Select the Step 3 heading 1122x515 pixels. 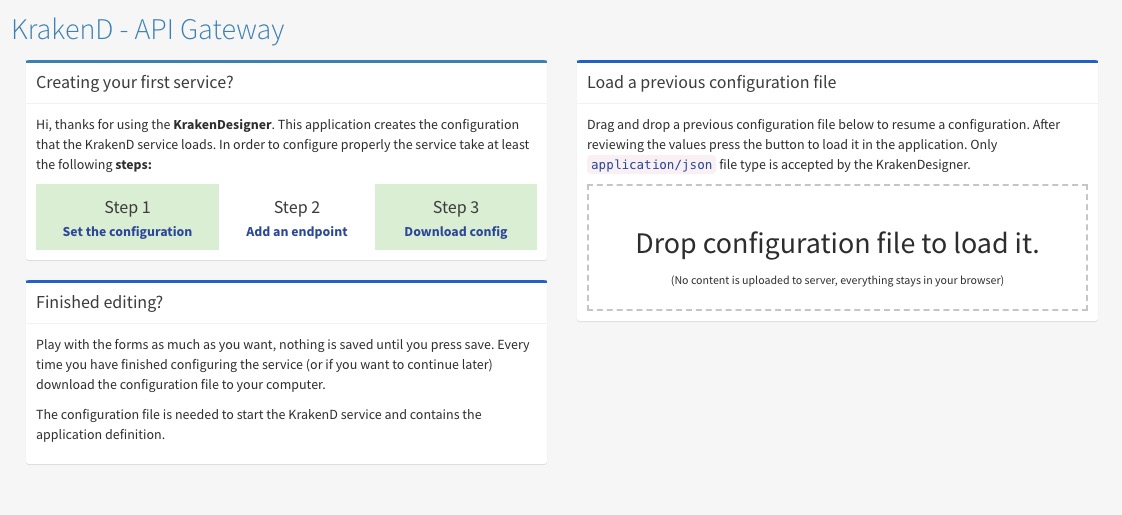click(x=456, y=207)
